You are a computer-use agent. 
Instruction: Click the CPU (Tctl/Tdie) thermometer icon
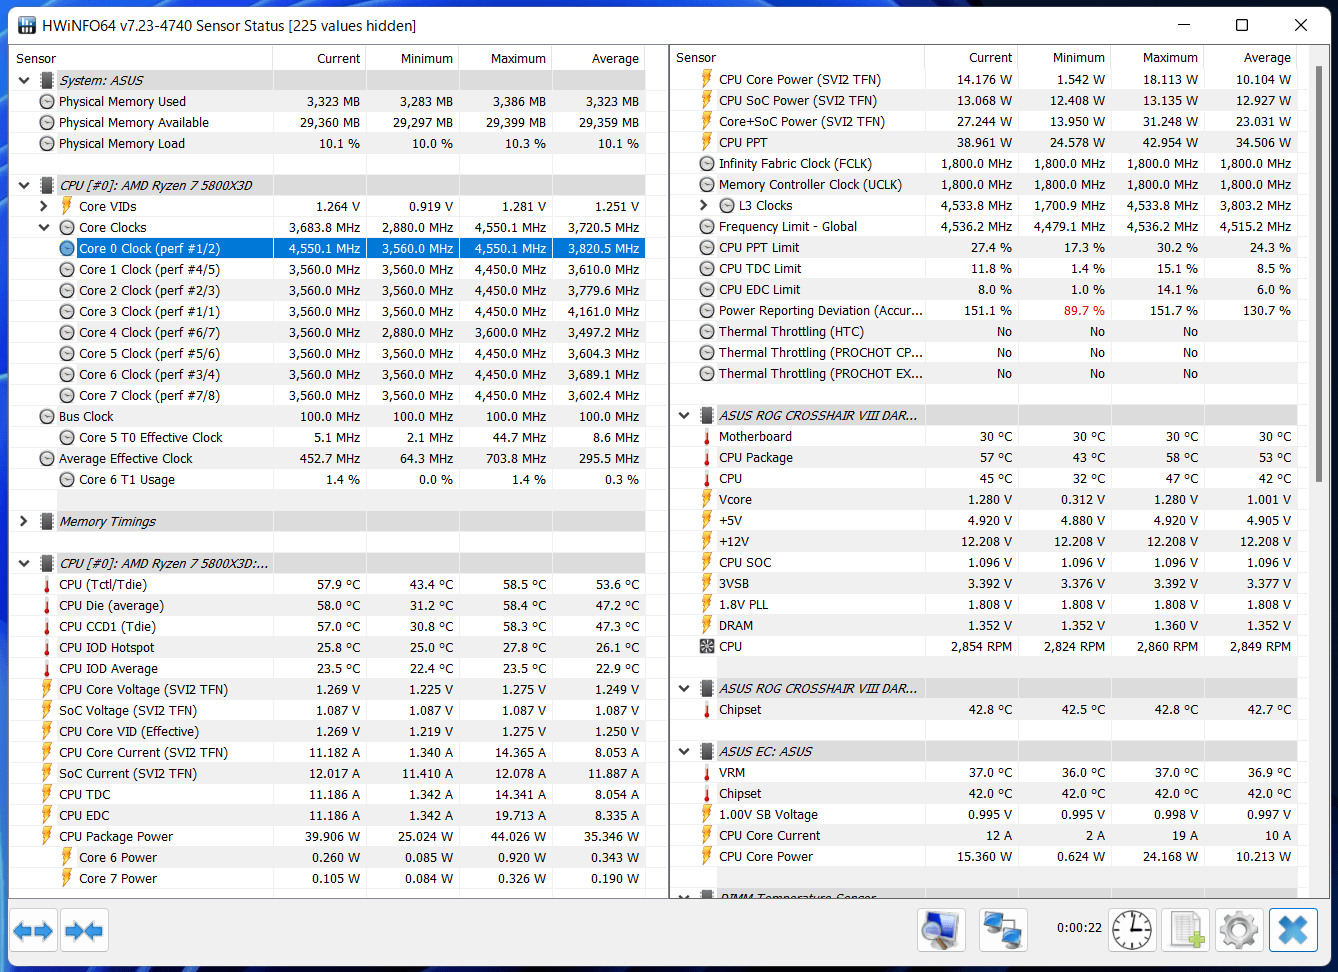(x=47, y=584)
